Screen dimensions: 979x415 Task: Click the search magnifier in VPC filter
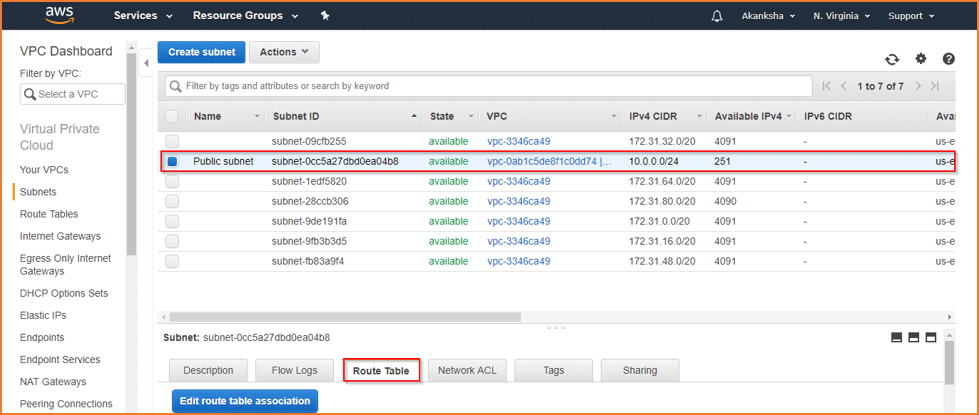[30, 94]
